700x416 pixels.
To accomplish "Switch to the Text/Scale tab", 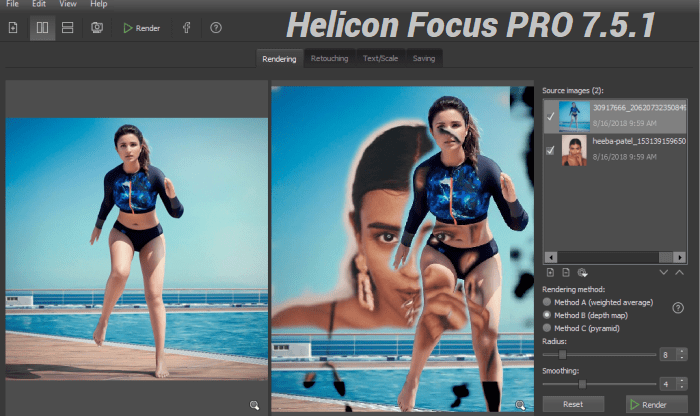I will point(380,58).
